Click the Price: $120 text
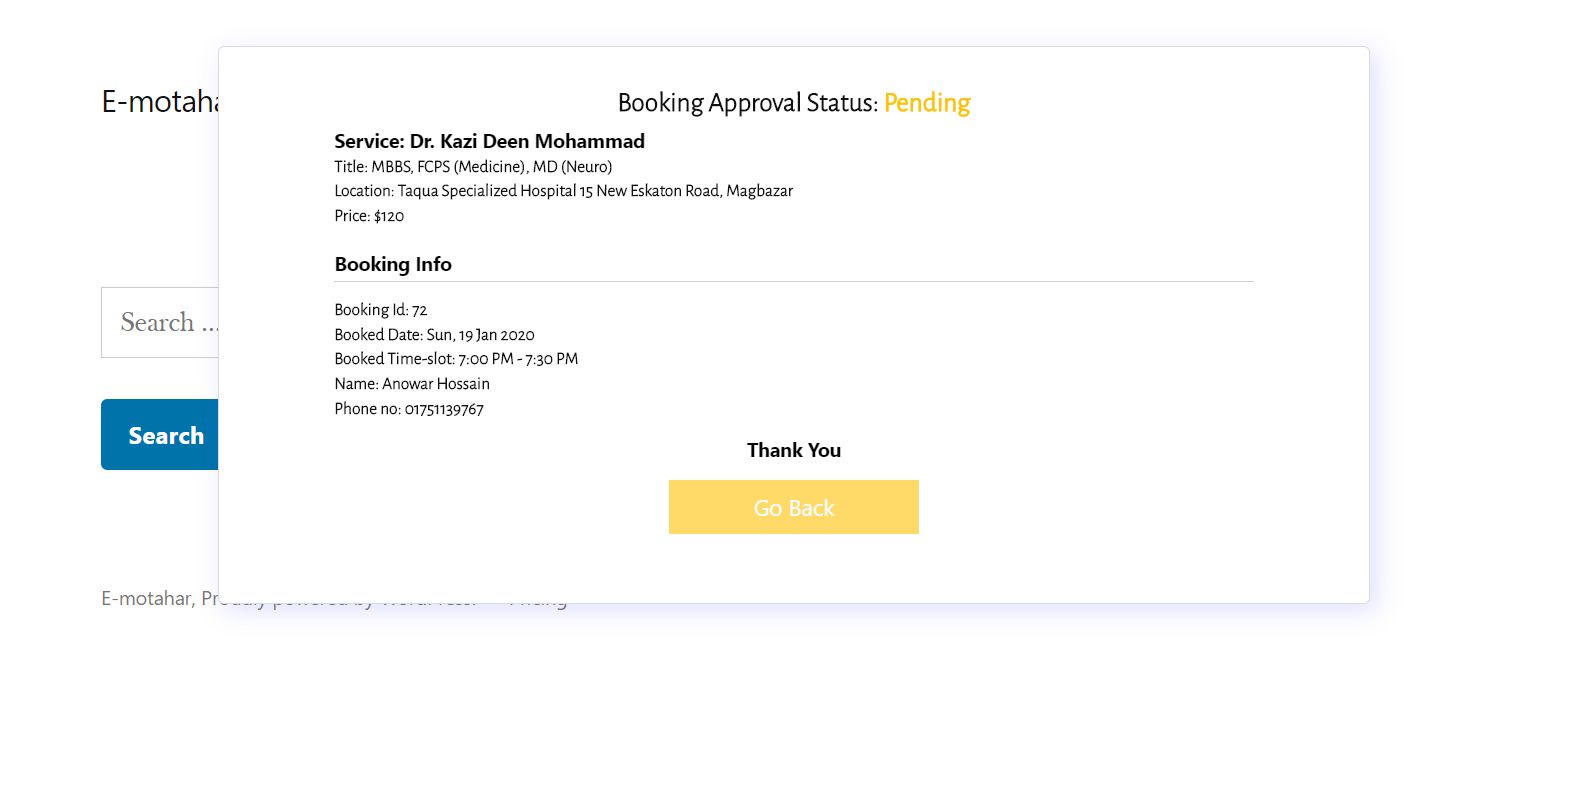 pos(369,216)
